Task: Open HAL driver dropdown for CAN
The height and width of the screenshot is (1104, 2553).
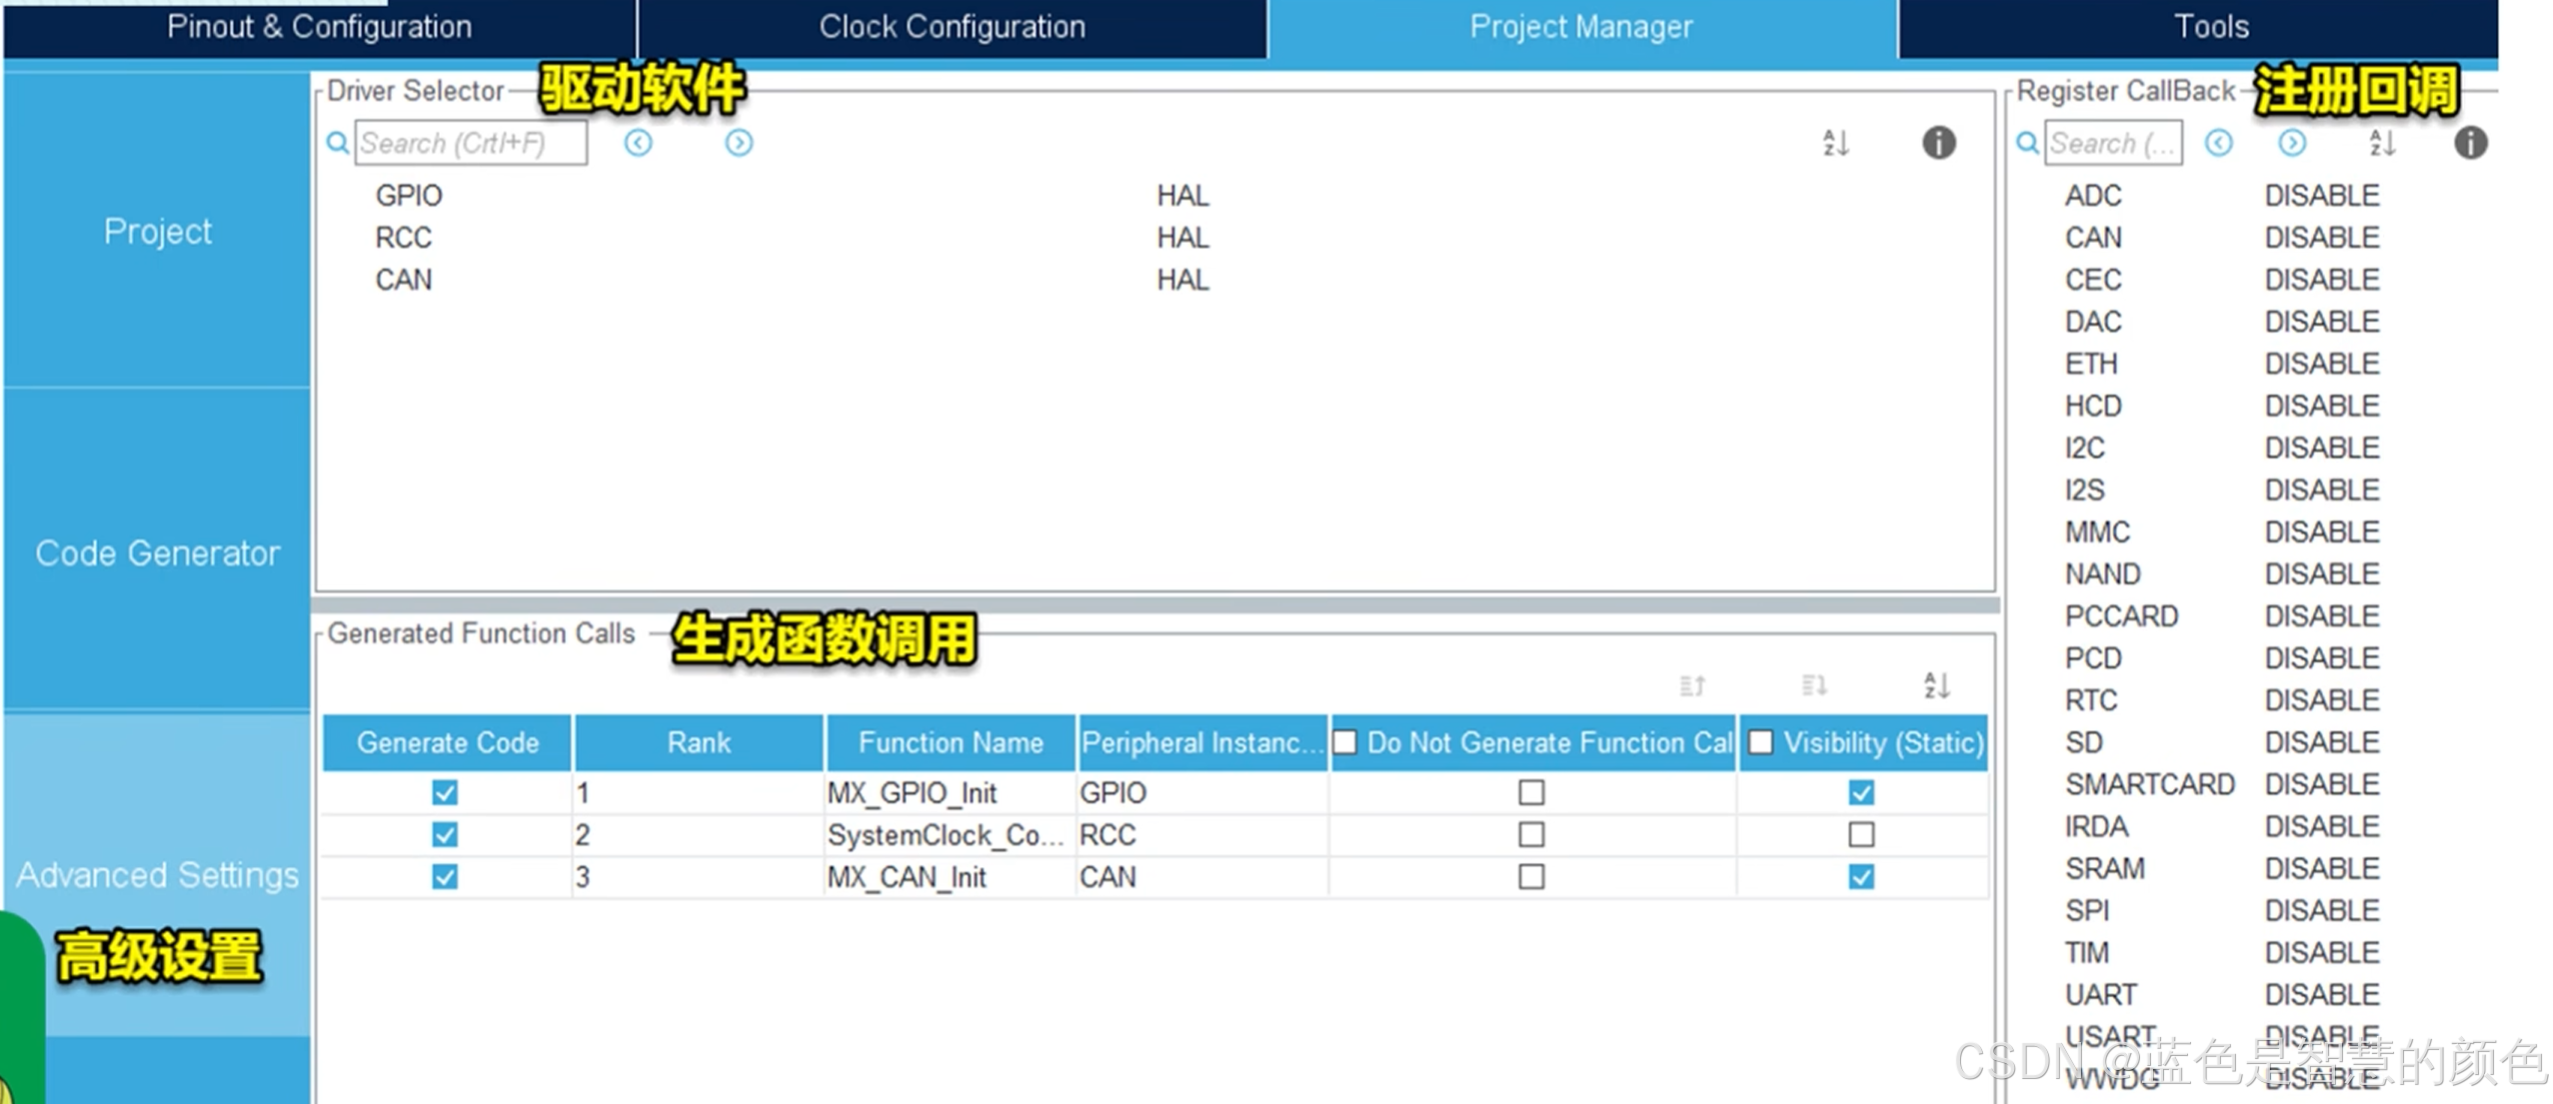Action: tap(1183, 280)
